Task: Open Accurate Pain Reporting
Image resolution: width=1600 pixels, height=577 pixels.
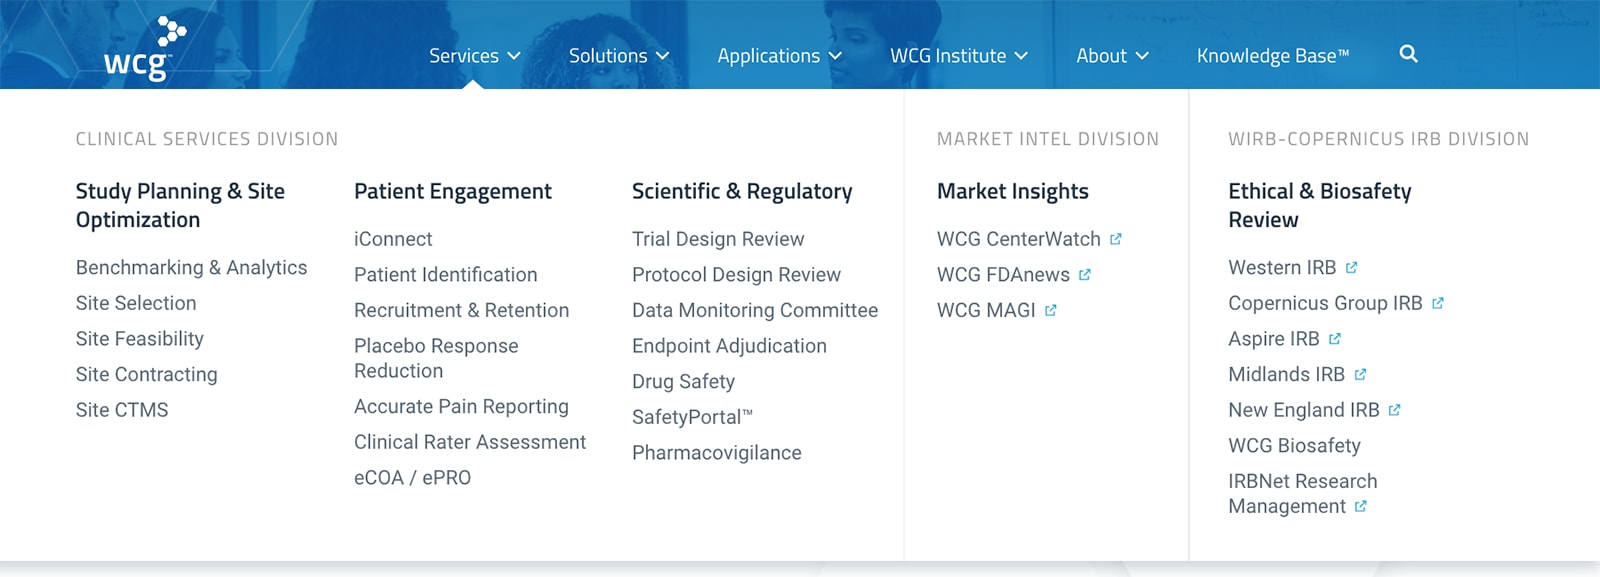Action: pos(461,406)
